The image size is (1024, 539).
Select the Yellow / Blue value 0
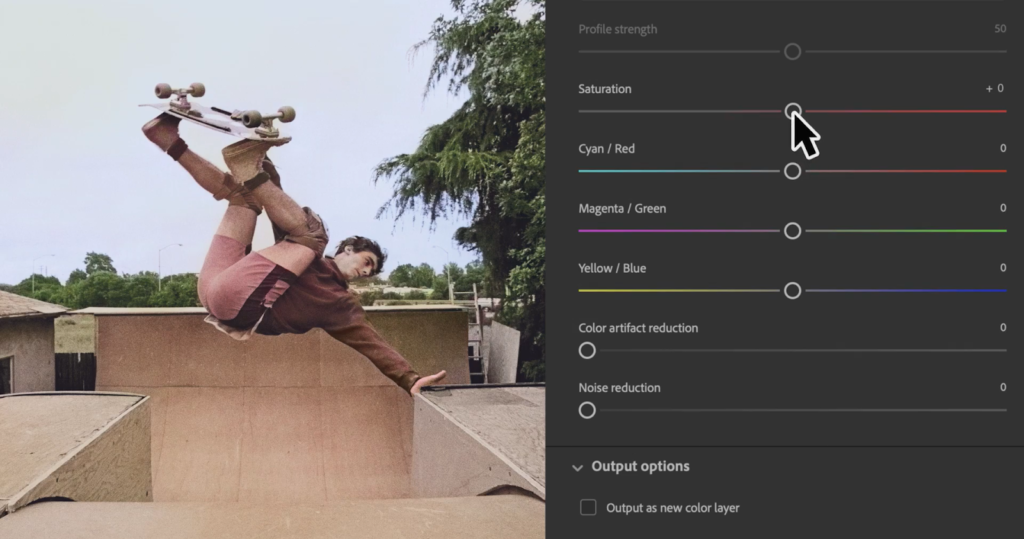click(1003, 268)
